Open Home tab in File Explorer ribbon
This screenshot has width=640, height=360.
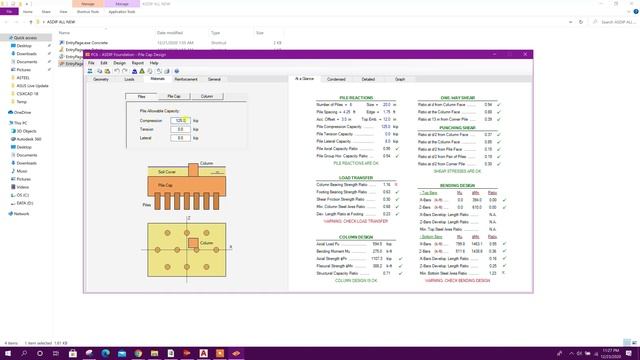(x=28, y=12)
